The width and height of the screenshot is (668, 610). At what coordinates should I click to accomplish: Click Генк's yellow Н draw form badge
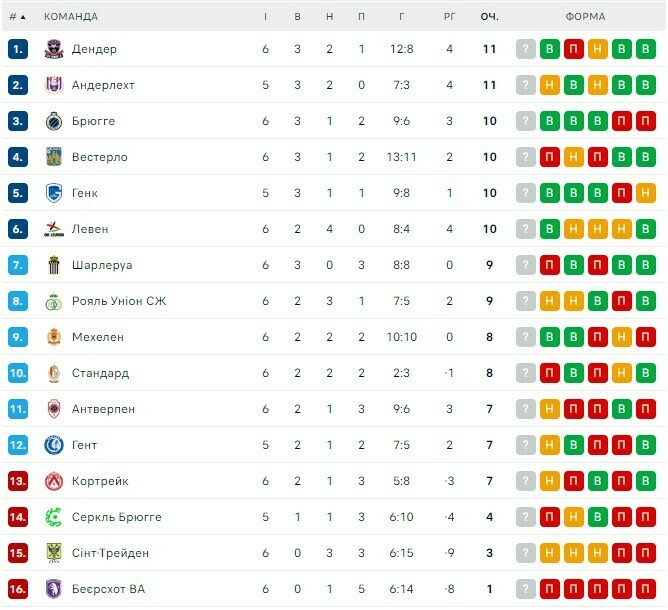click(x=646, y=193)
